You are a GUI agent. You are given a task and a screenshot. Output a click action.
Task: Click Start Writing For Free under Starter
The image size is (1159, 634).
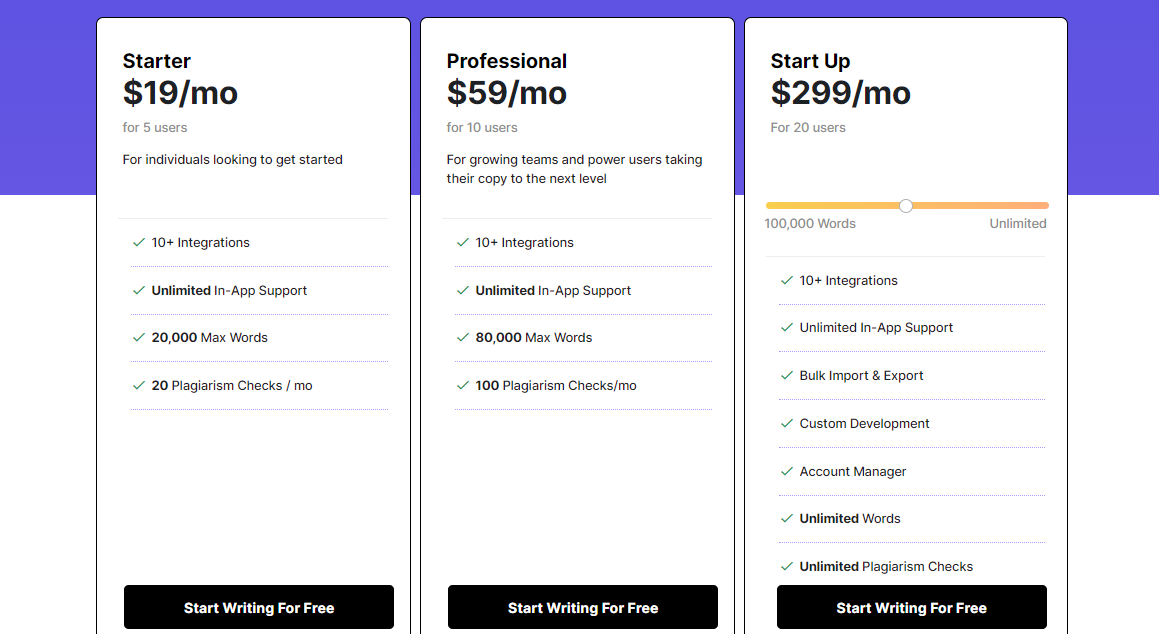click(x=259, y=607)
